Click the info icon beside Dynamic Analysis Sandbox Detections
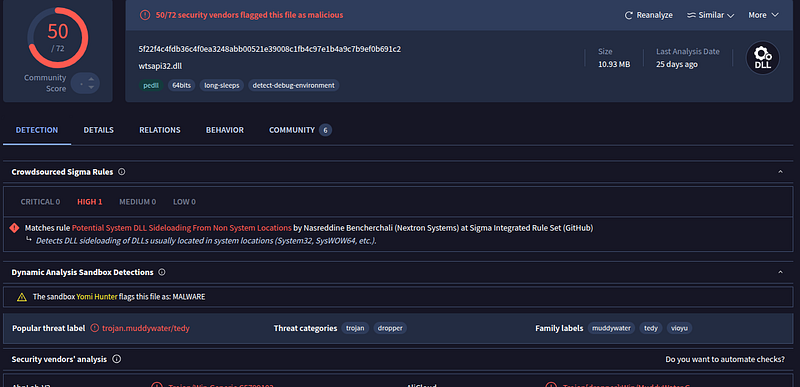 pyautogui.click(x=162, y=272)
